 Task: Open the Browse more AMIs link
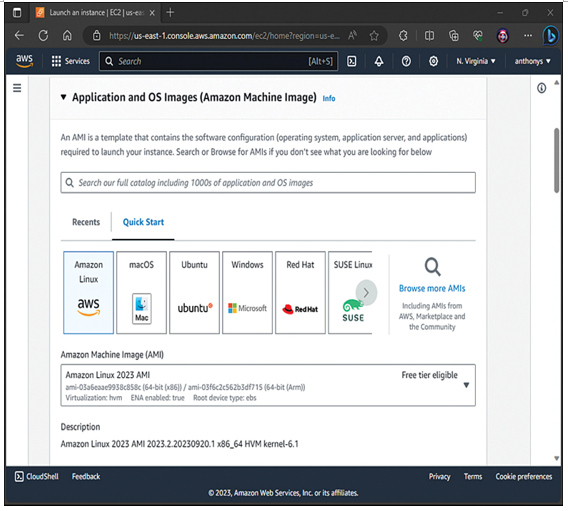432,288
